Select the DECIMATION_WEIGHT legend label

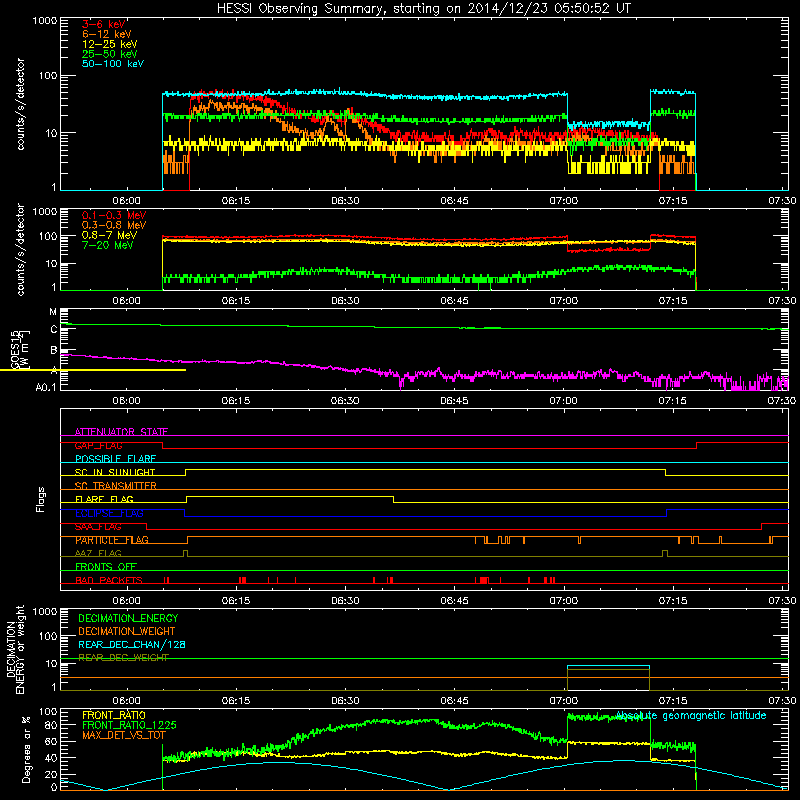tap(127, 631)
